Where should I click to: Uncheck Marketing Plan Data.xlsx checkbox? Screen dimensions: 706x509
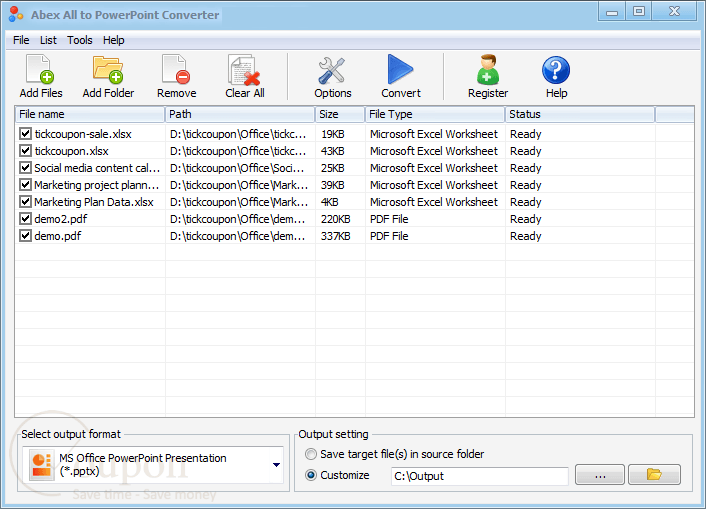pyautogui.click(x=25, y=202)
